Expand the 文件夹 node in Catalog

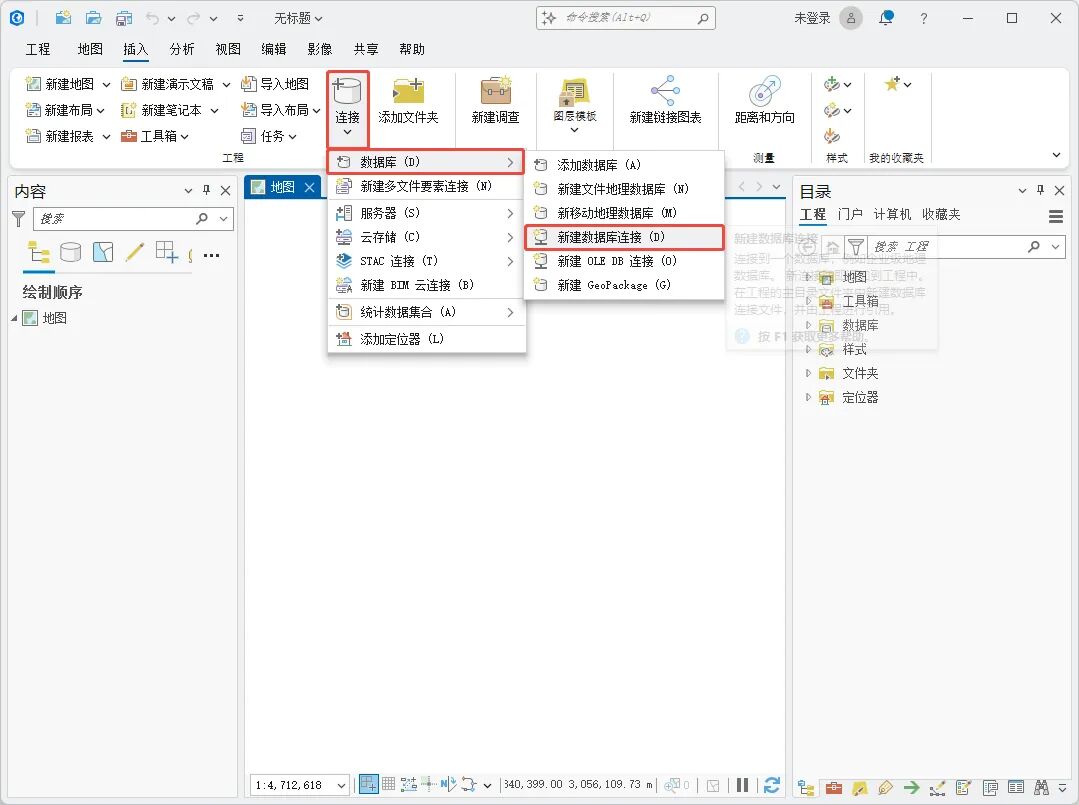point(809,374)
